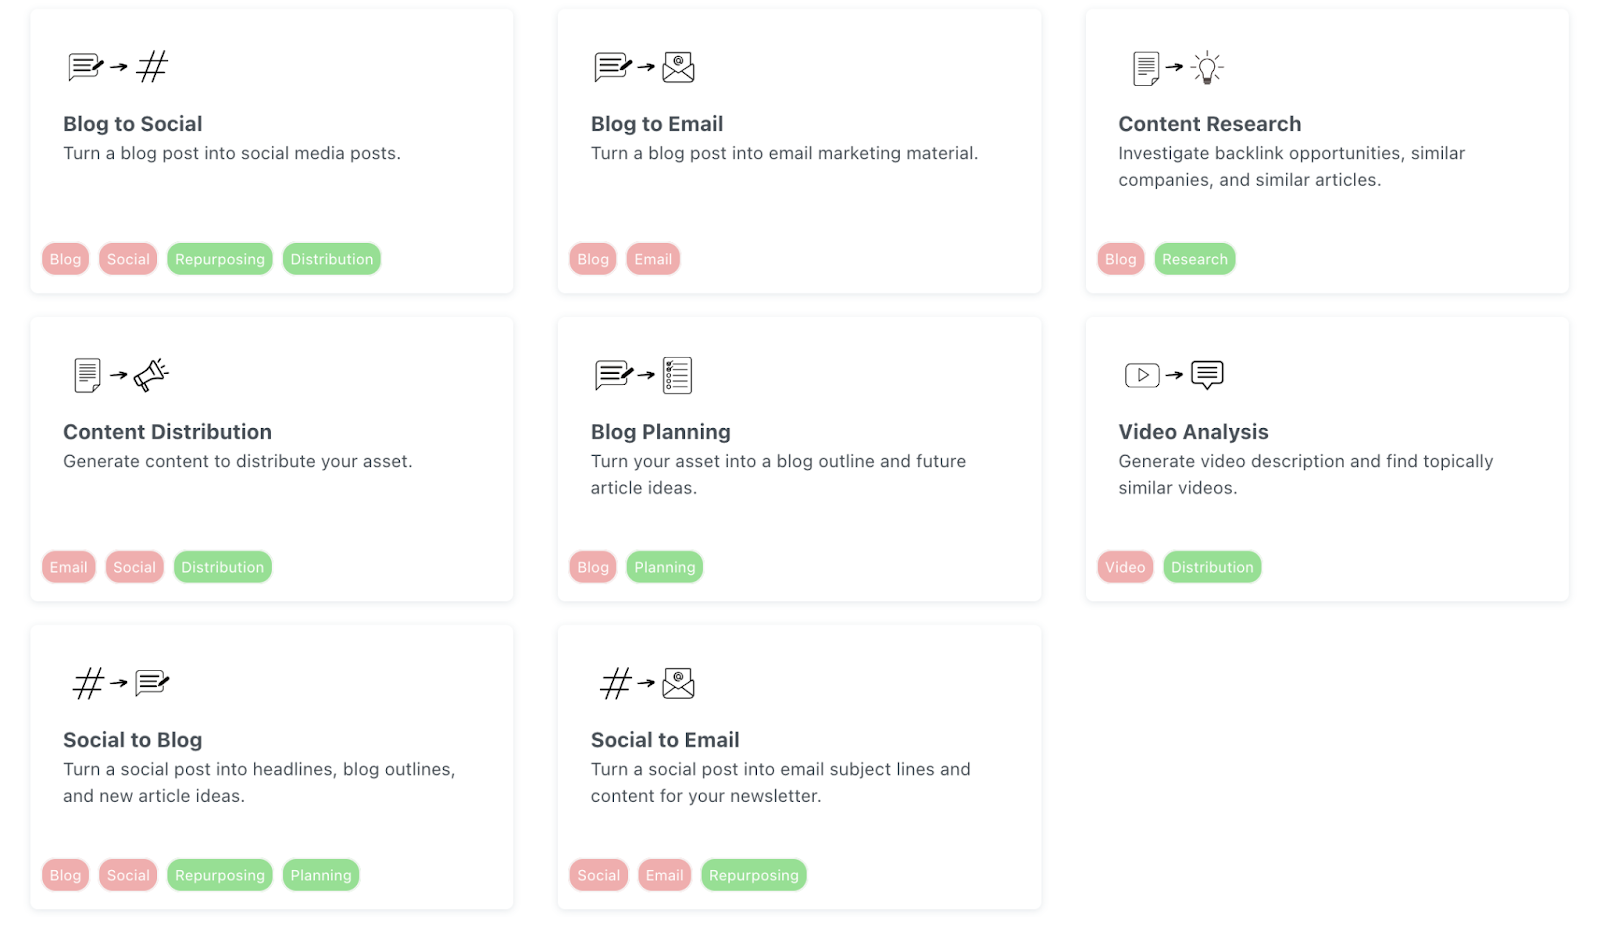Click the Research tag on Content Research card

coord(1194,259)
